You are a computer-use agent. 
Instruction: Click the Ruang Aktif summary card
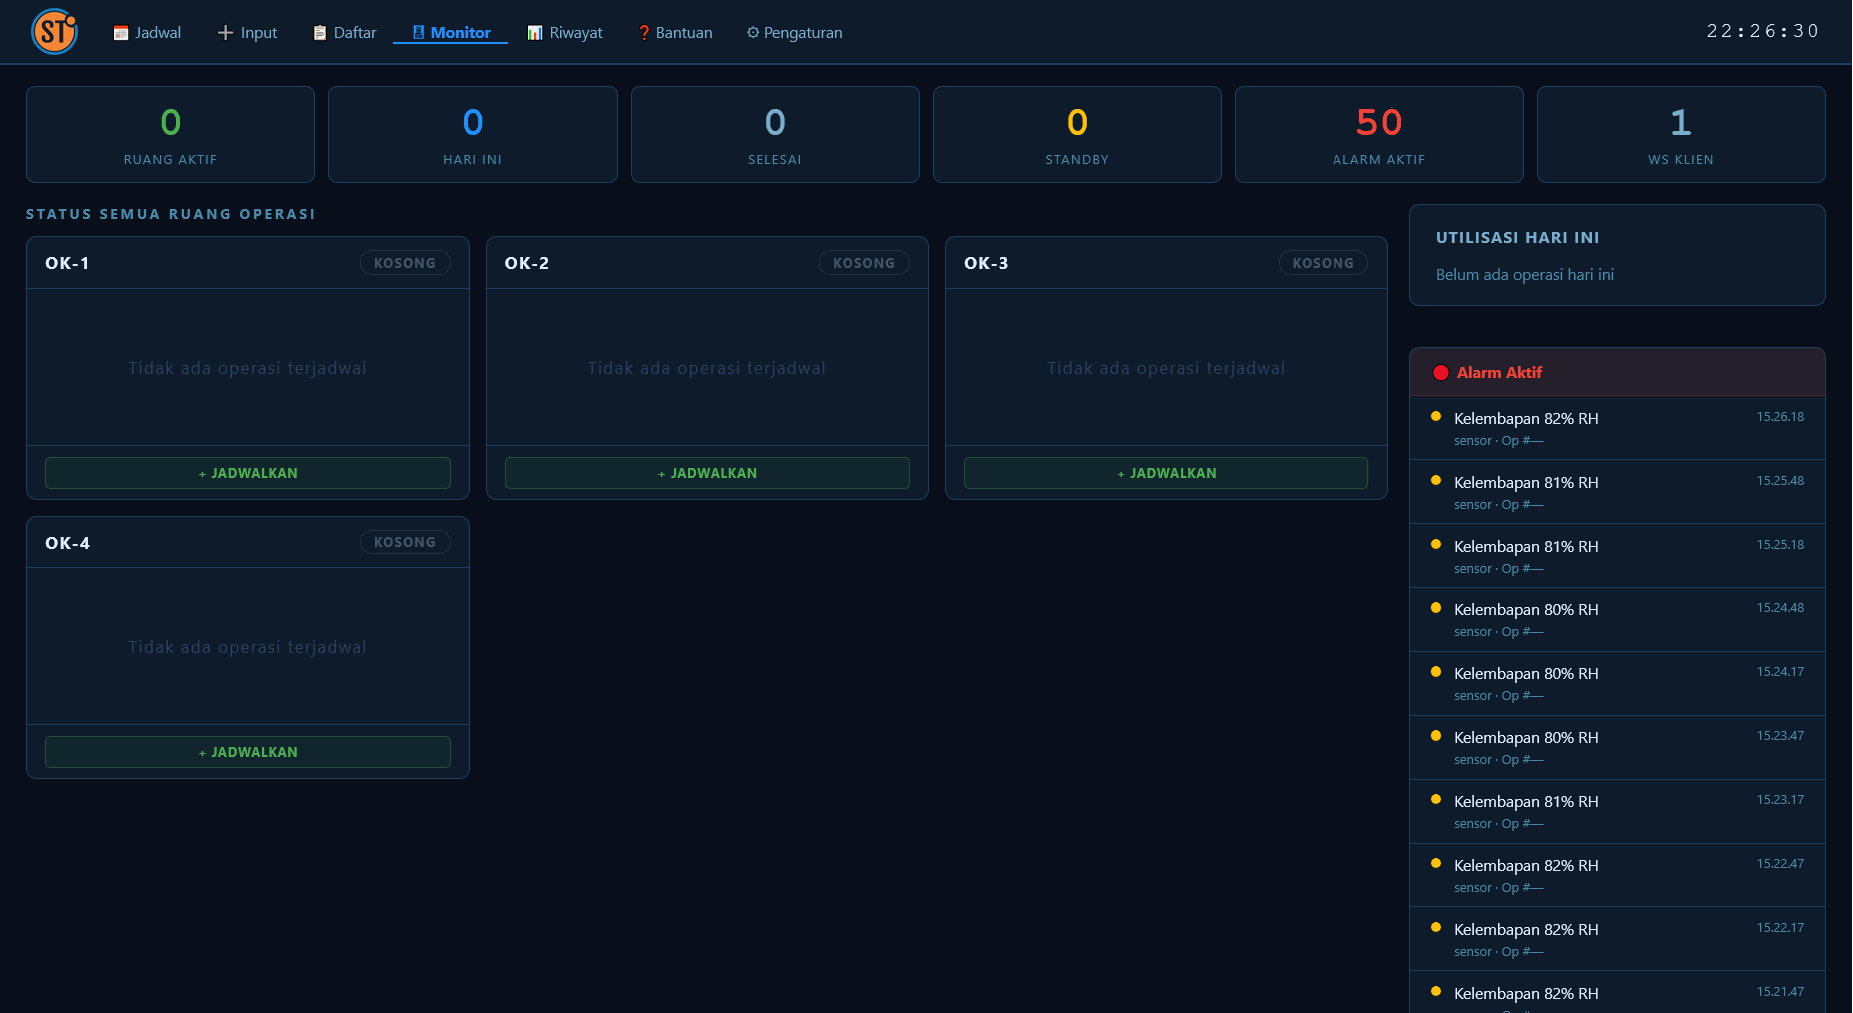click(171, 135)
